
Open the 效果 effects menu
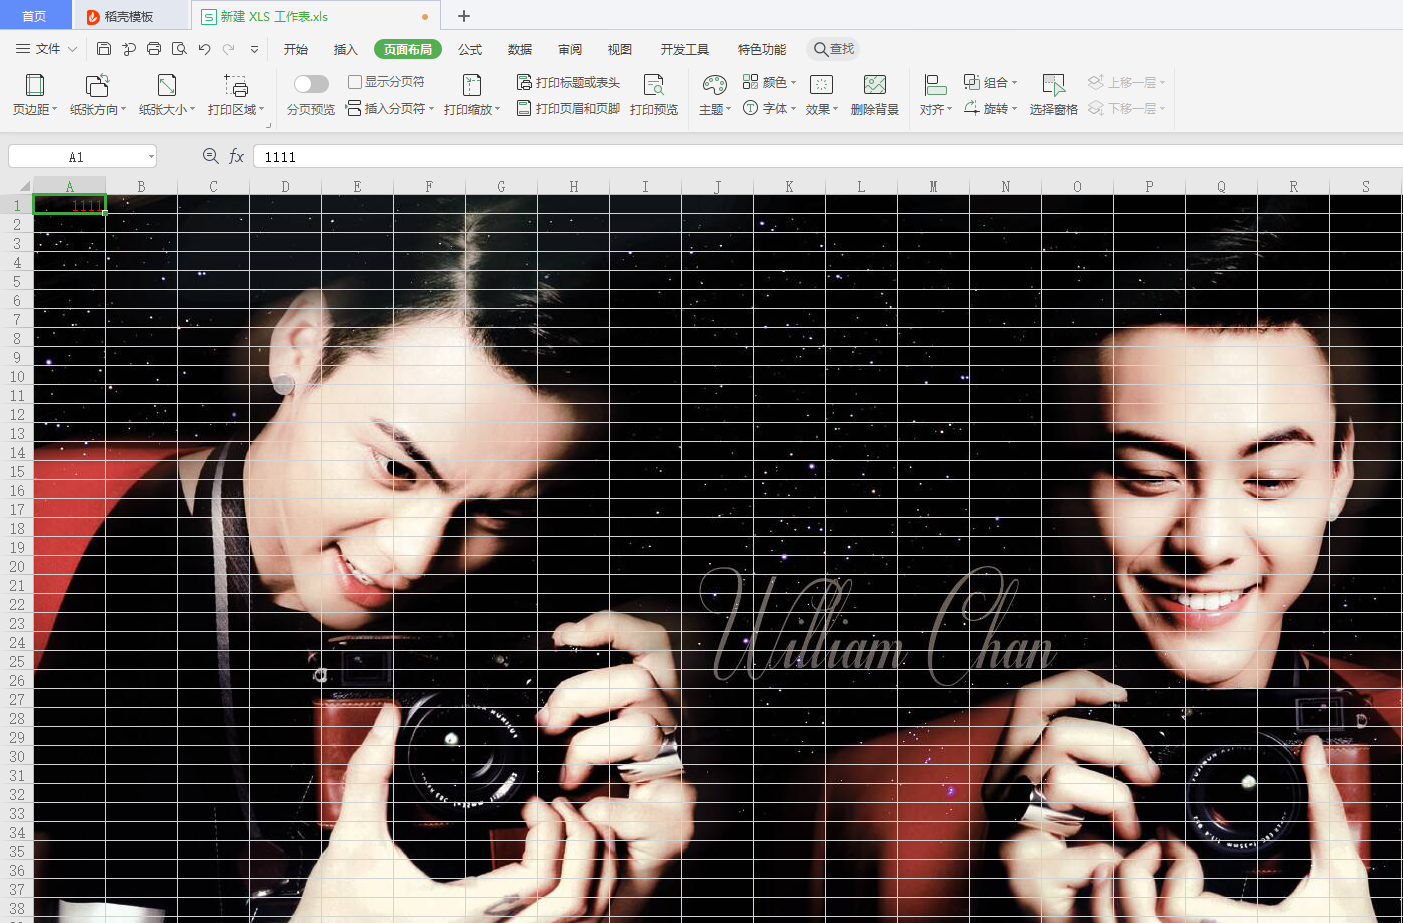click(822, 95)
